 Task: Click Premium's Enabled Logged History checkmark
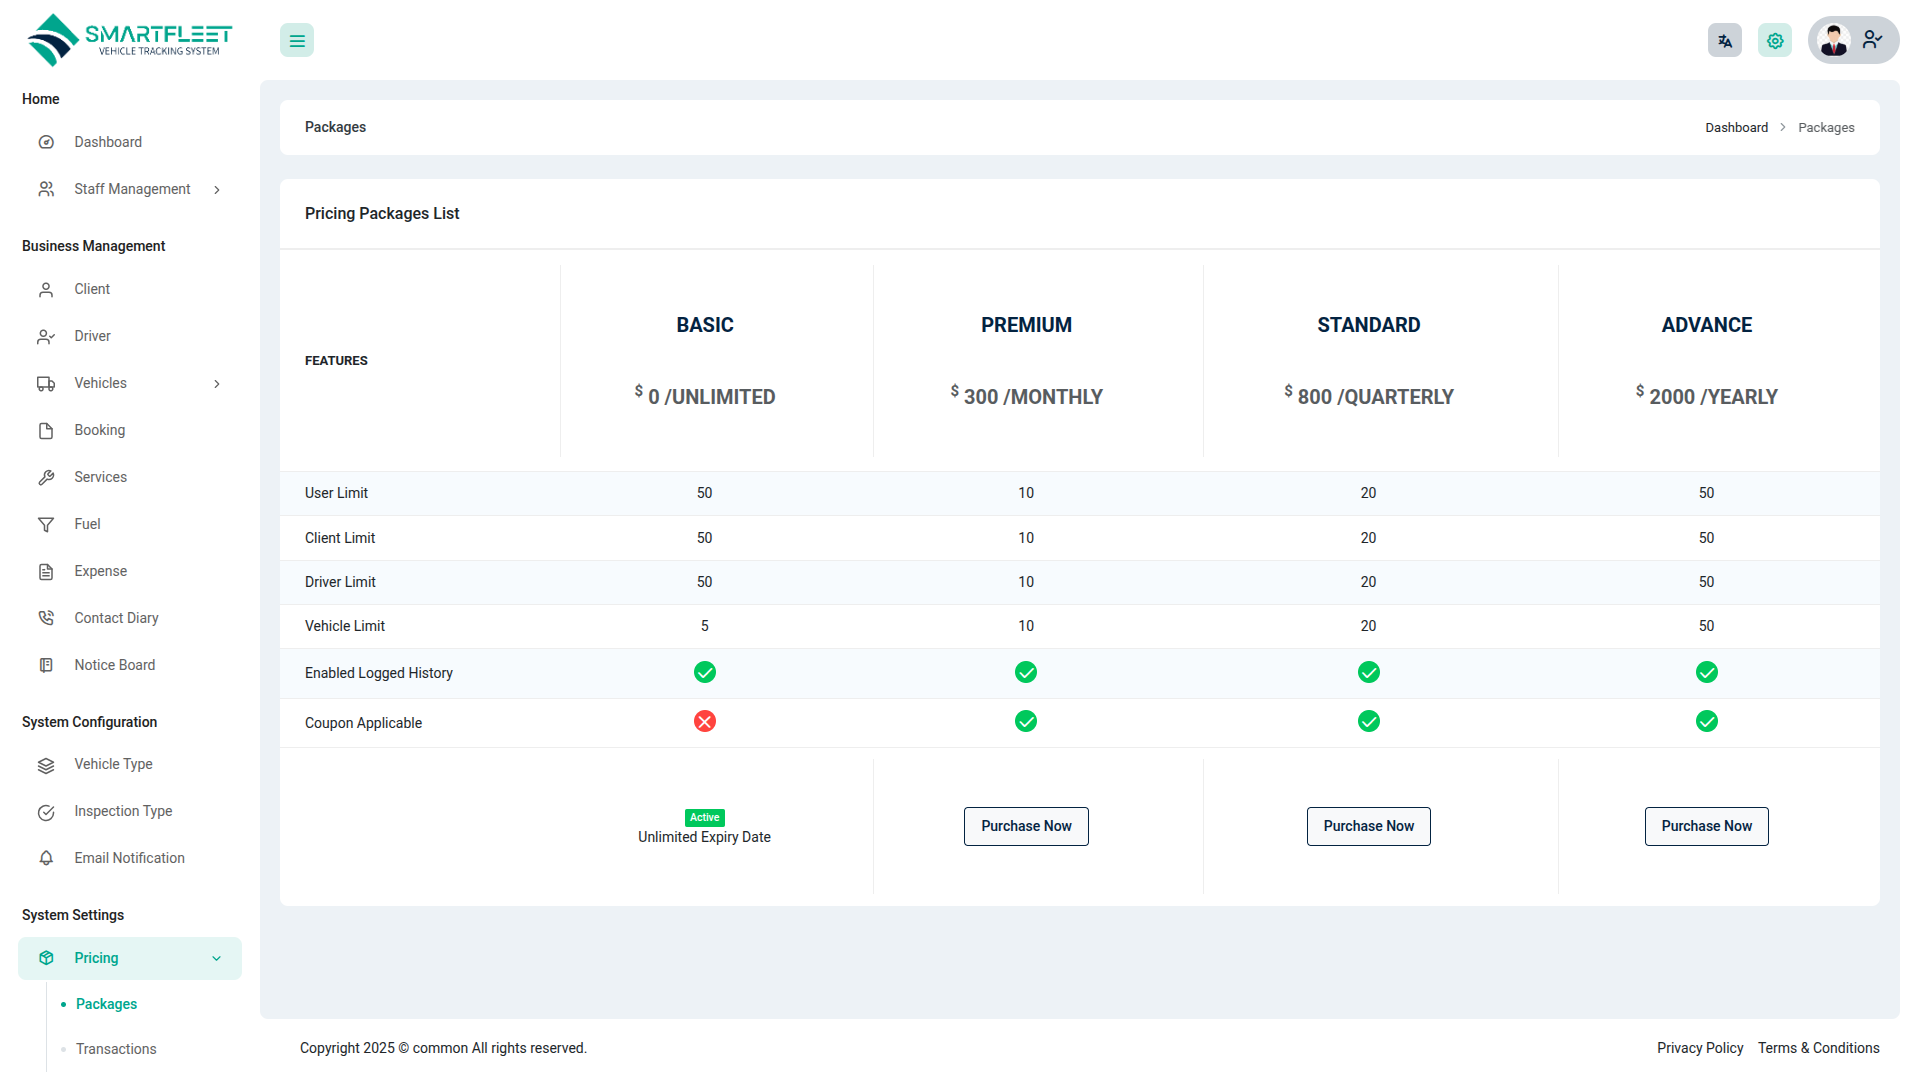1025,672
